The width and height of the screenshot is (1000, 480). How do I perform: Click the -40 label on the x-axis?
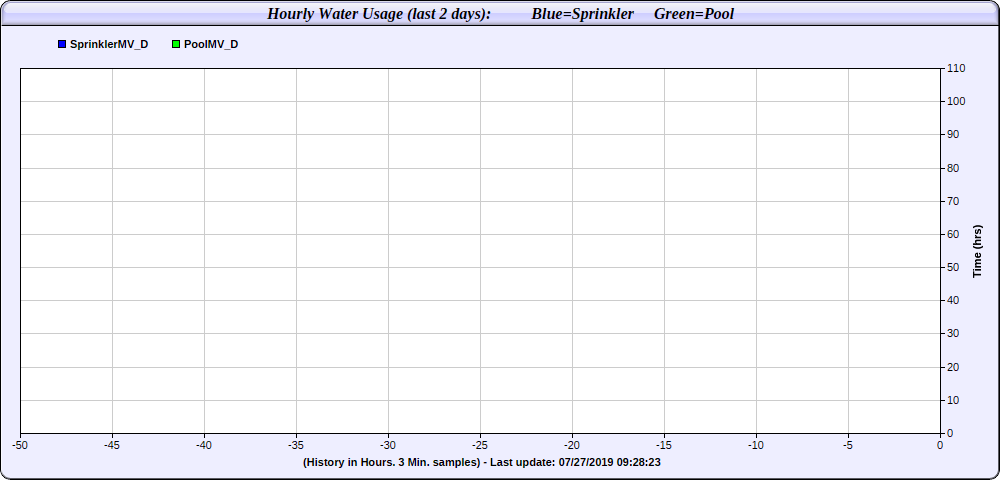point(204,445)
